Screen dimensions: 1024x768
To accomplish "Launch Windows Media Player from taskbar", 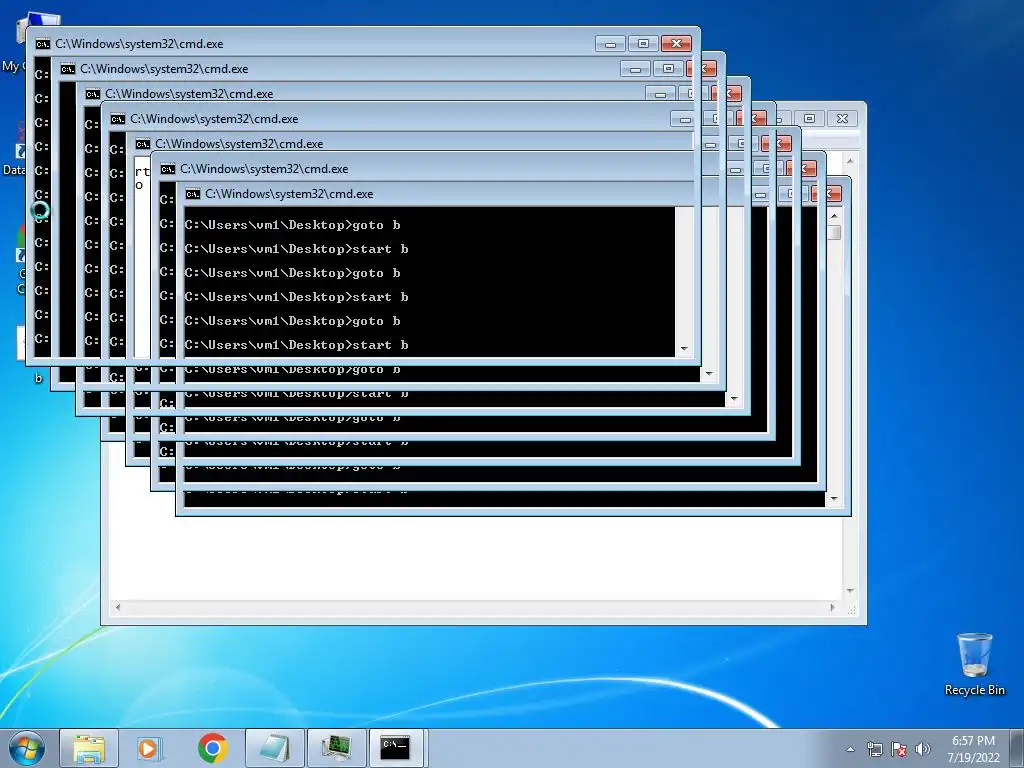I will 150,748.
